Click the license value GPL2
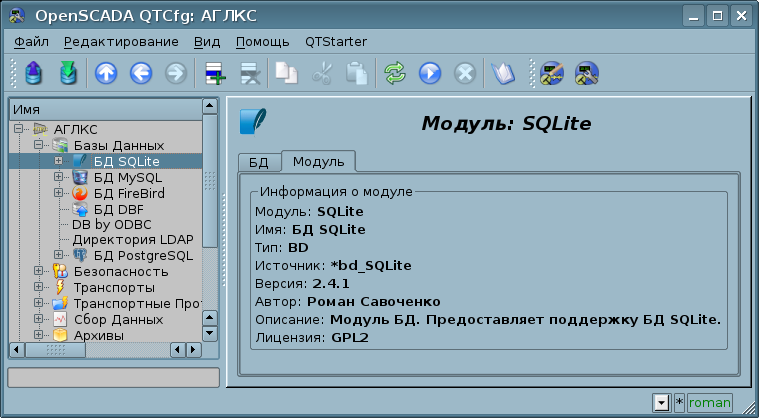Screen dimensions: 759x418 (350, 338)
